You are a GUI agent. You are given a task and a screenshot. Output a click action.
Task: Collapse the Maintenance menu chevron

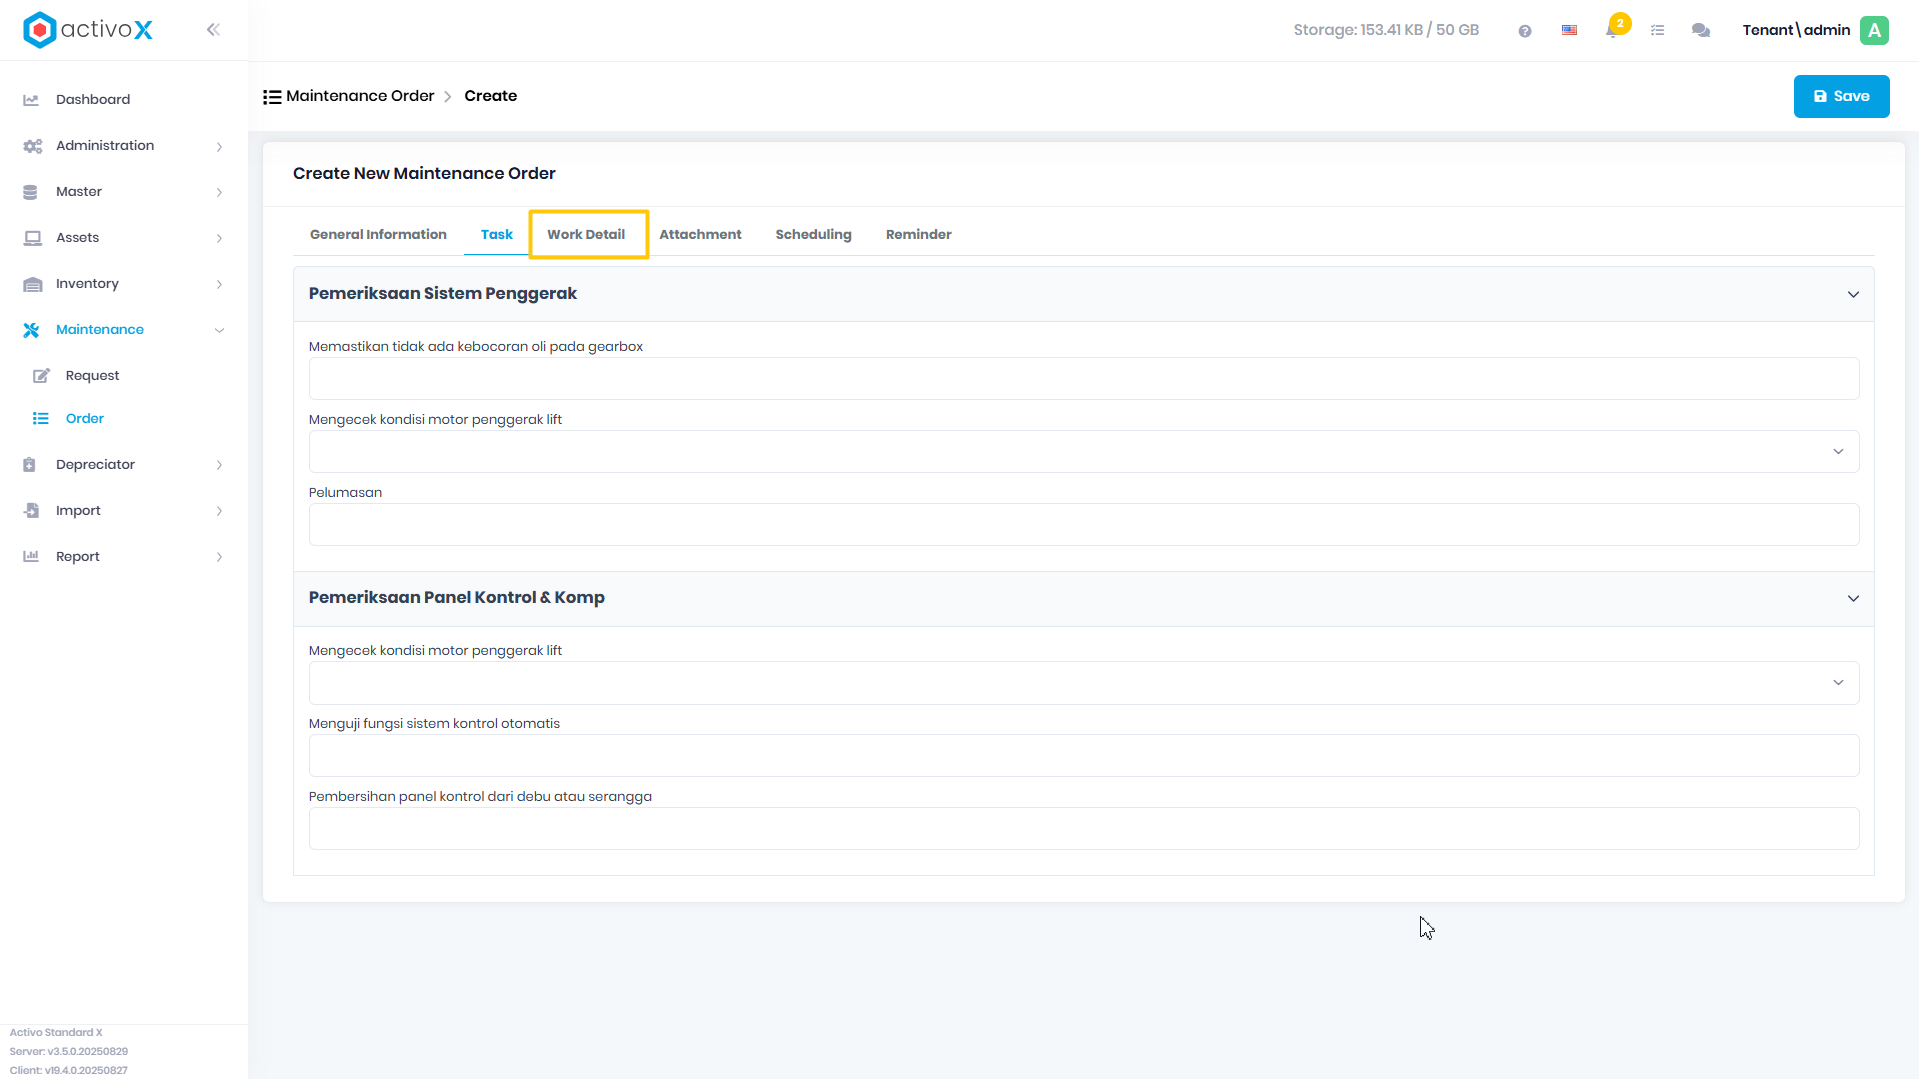(219, 330)
